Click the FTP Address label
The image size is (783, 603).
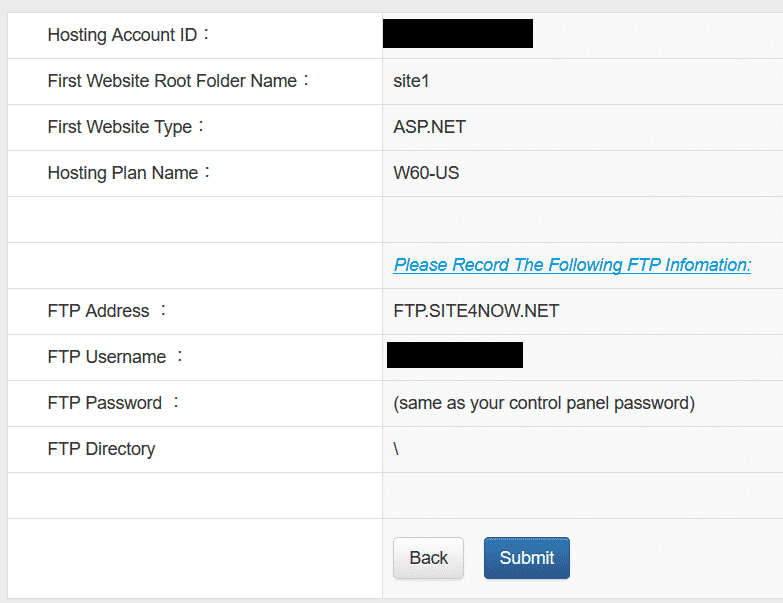106,311
